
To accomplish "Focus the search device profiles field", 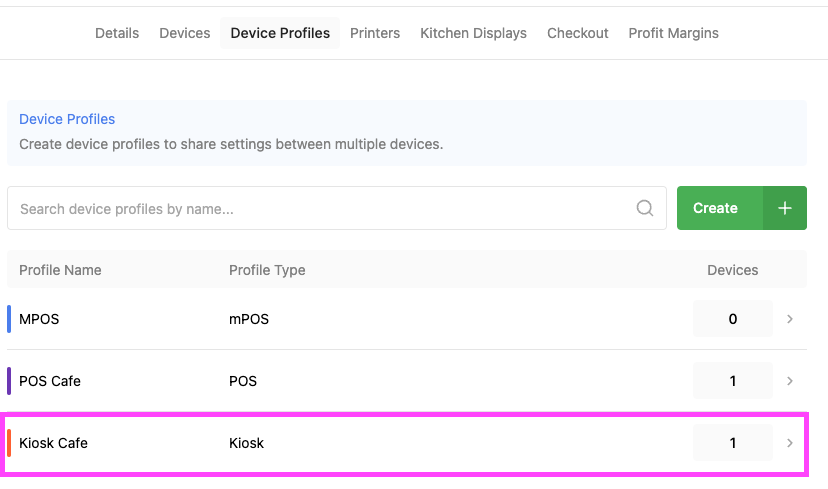I will (x=320, y=209).
